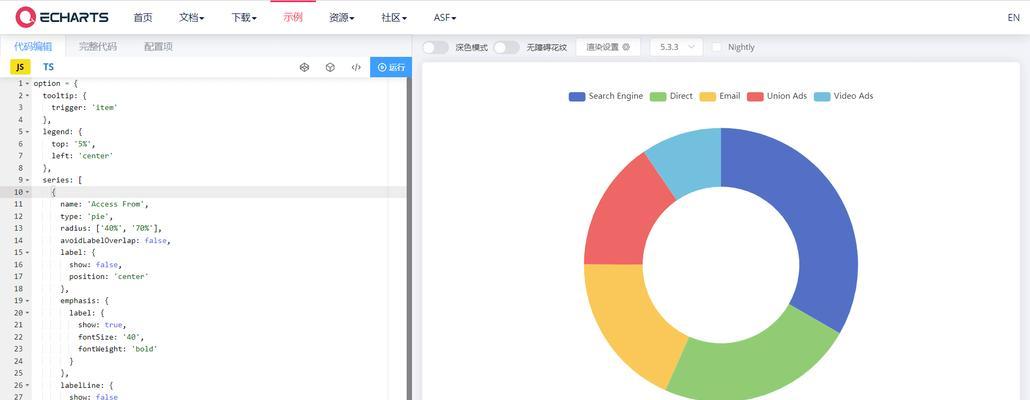Click code line "name: 'Access From',"
This screenshot has width=1030, height=400.
point(104,204)
